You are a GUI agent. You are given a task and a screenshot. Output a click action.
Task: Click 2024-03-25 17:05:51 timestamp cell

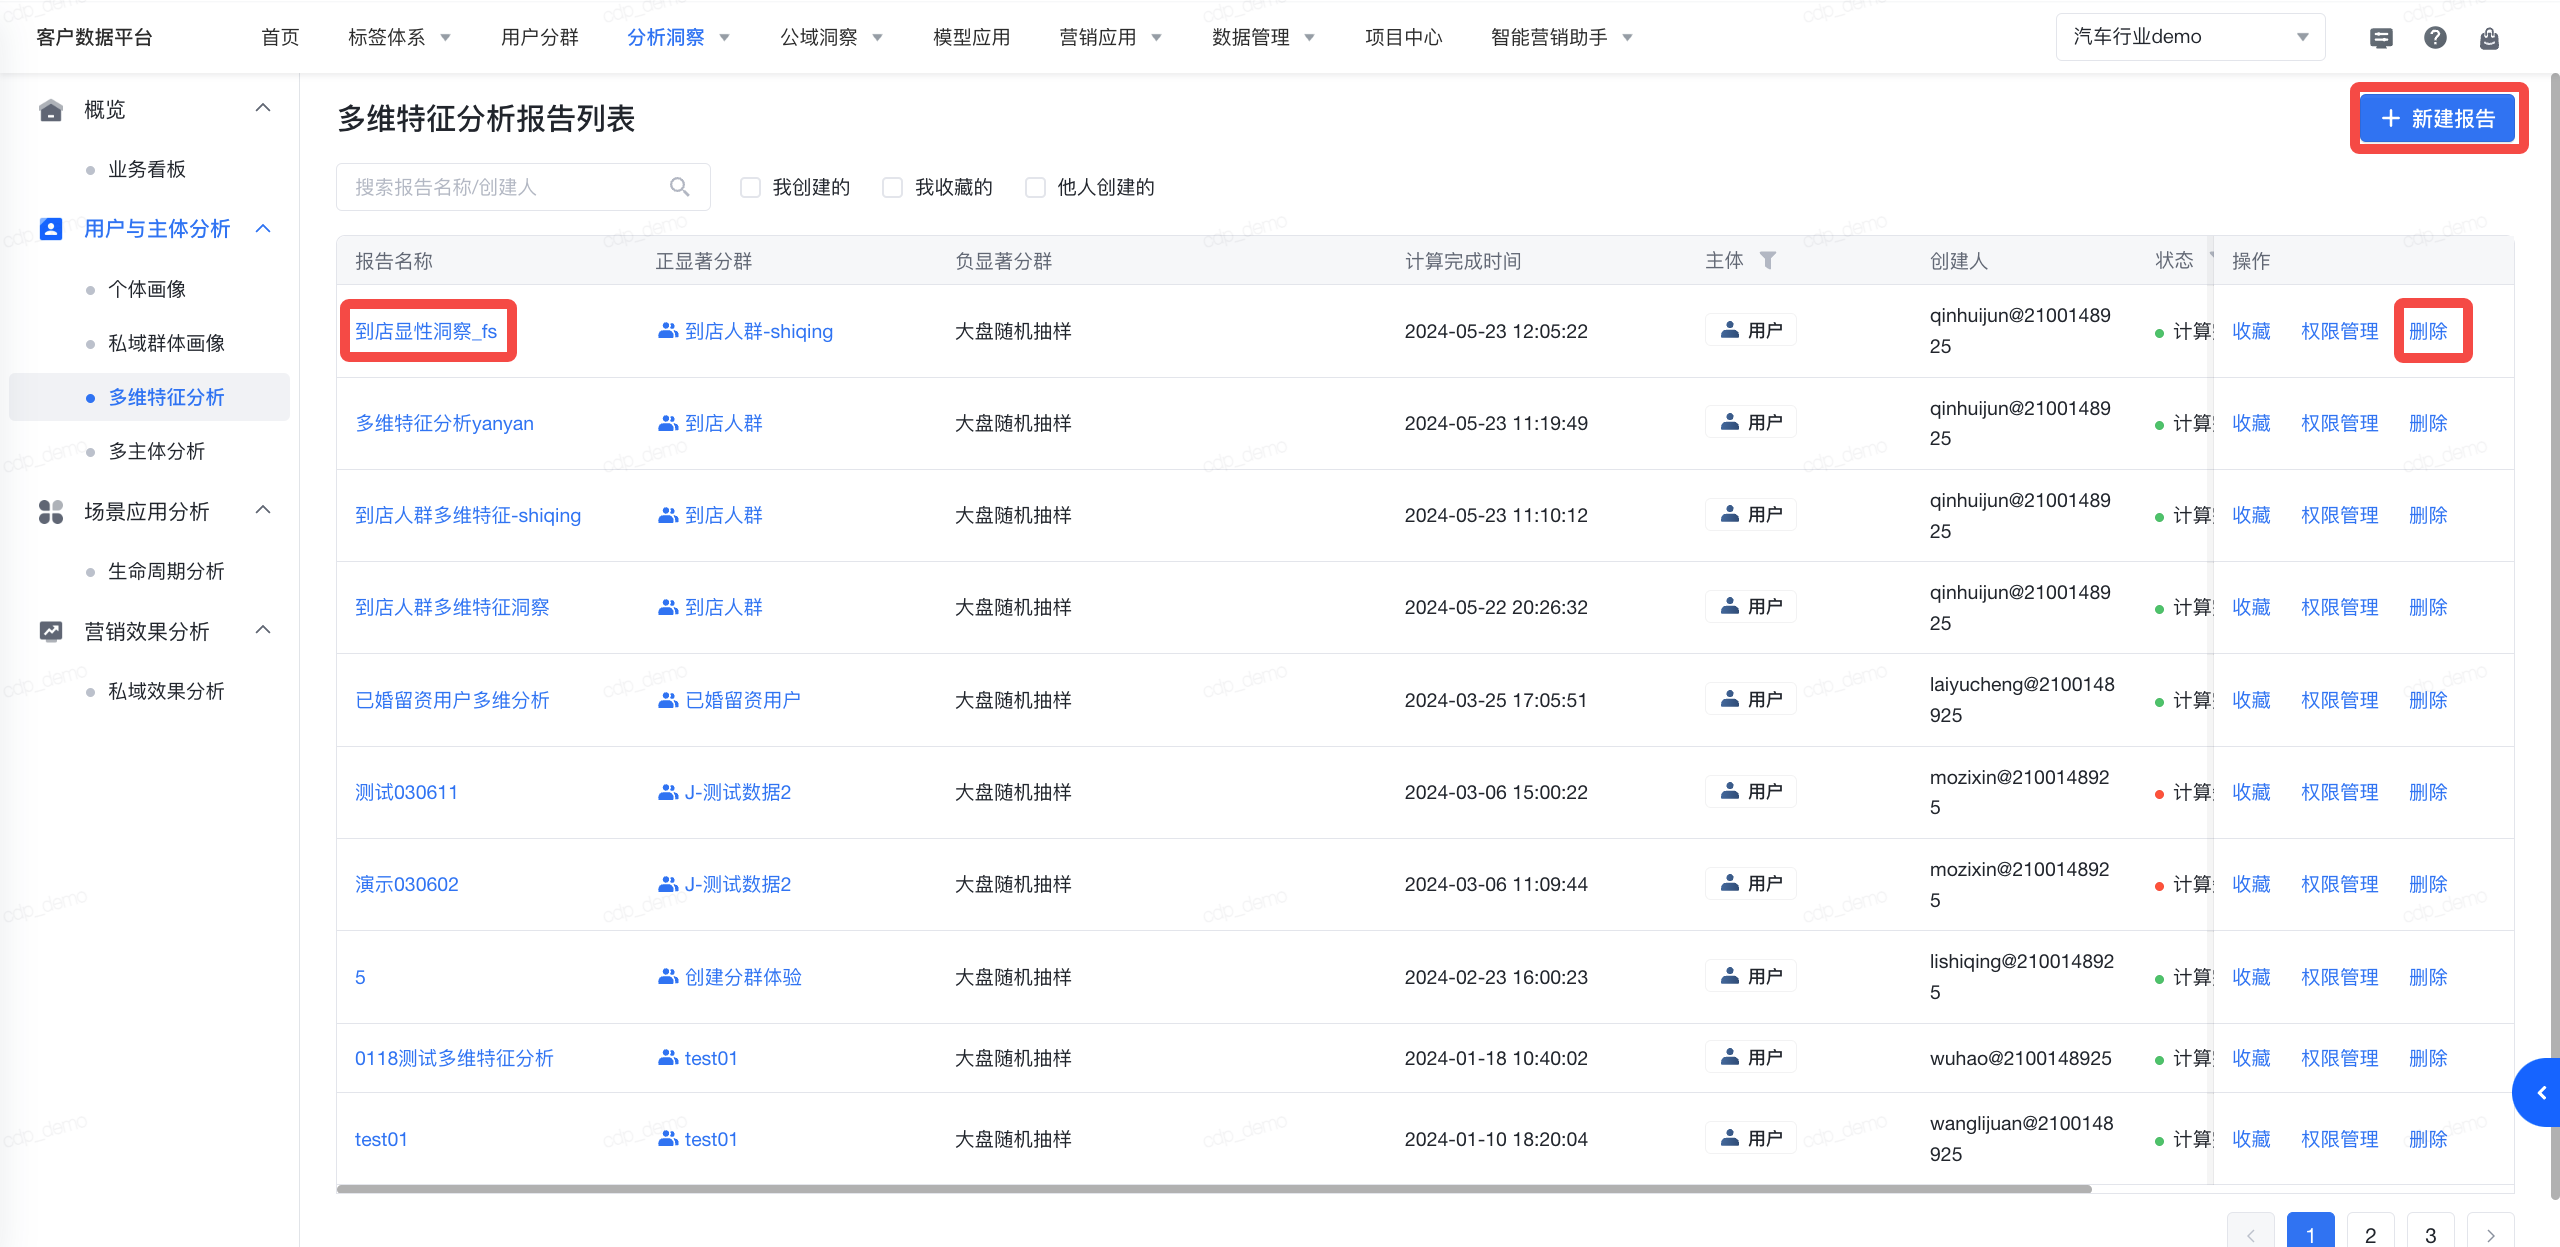click(1496, 700)
